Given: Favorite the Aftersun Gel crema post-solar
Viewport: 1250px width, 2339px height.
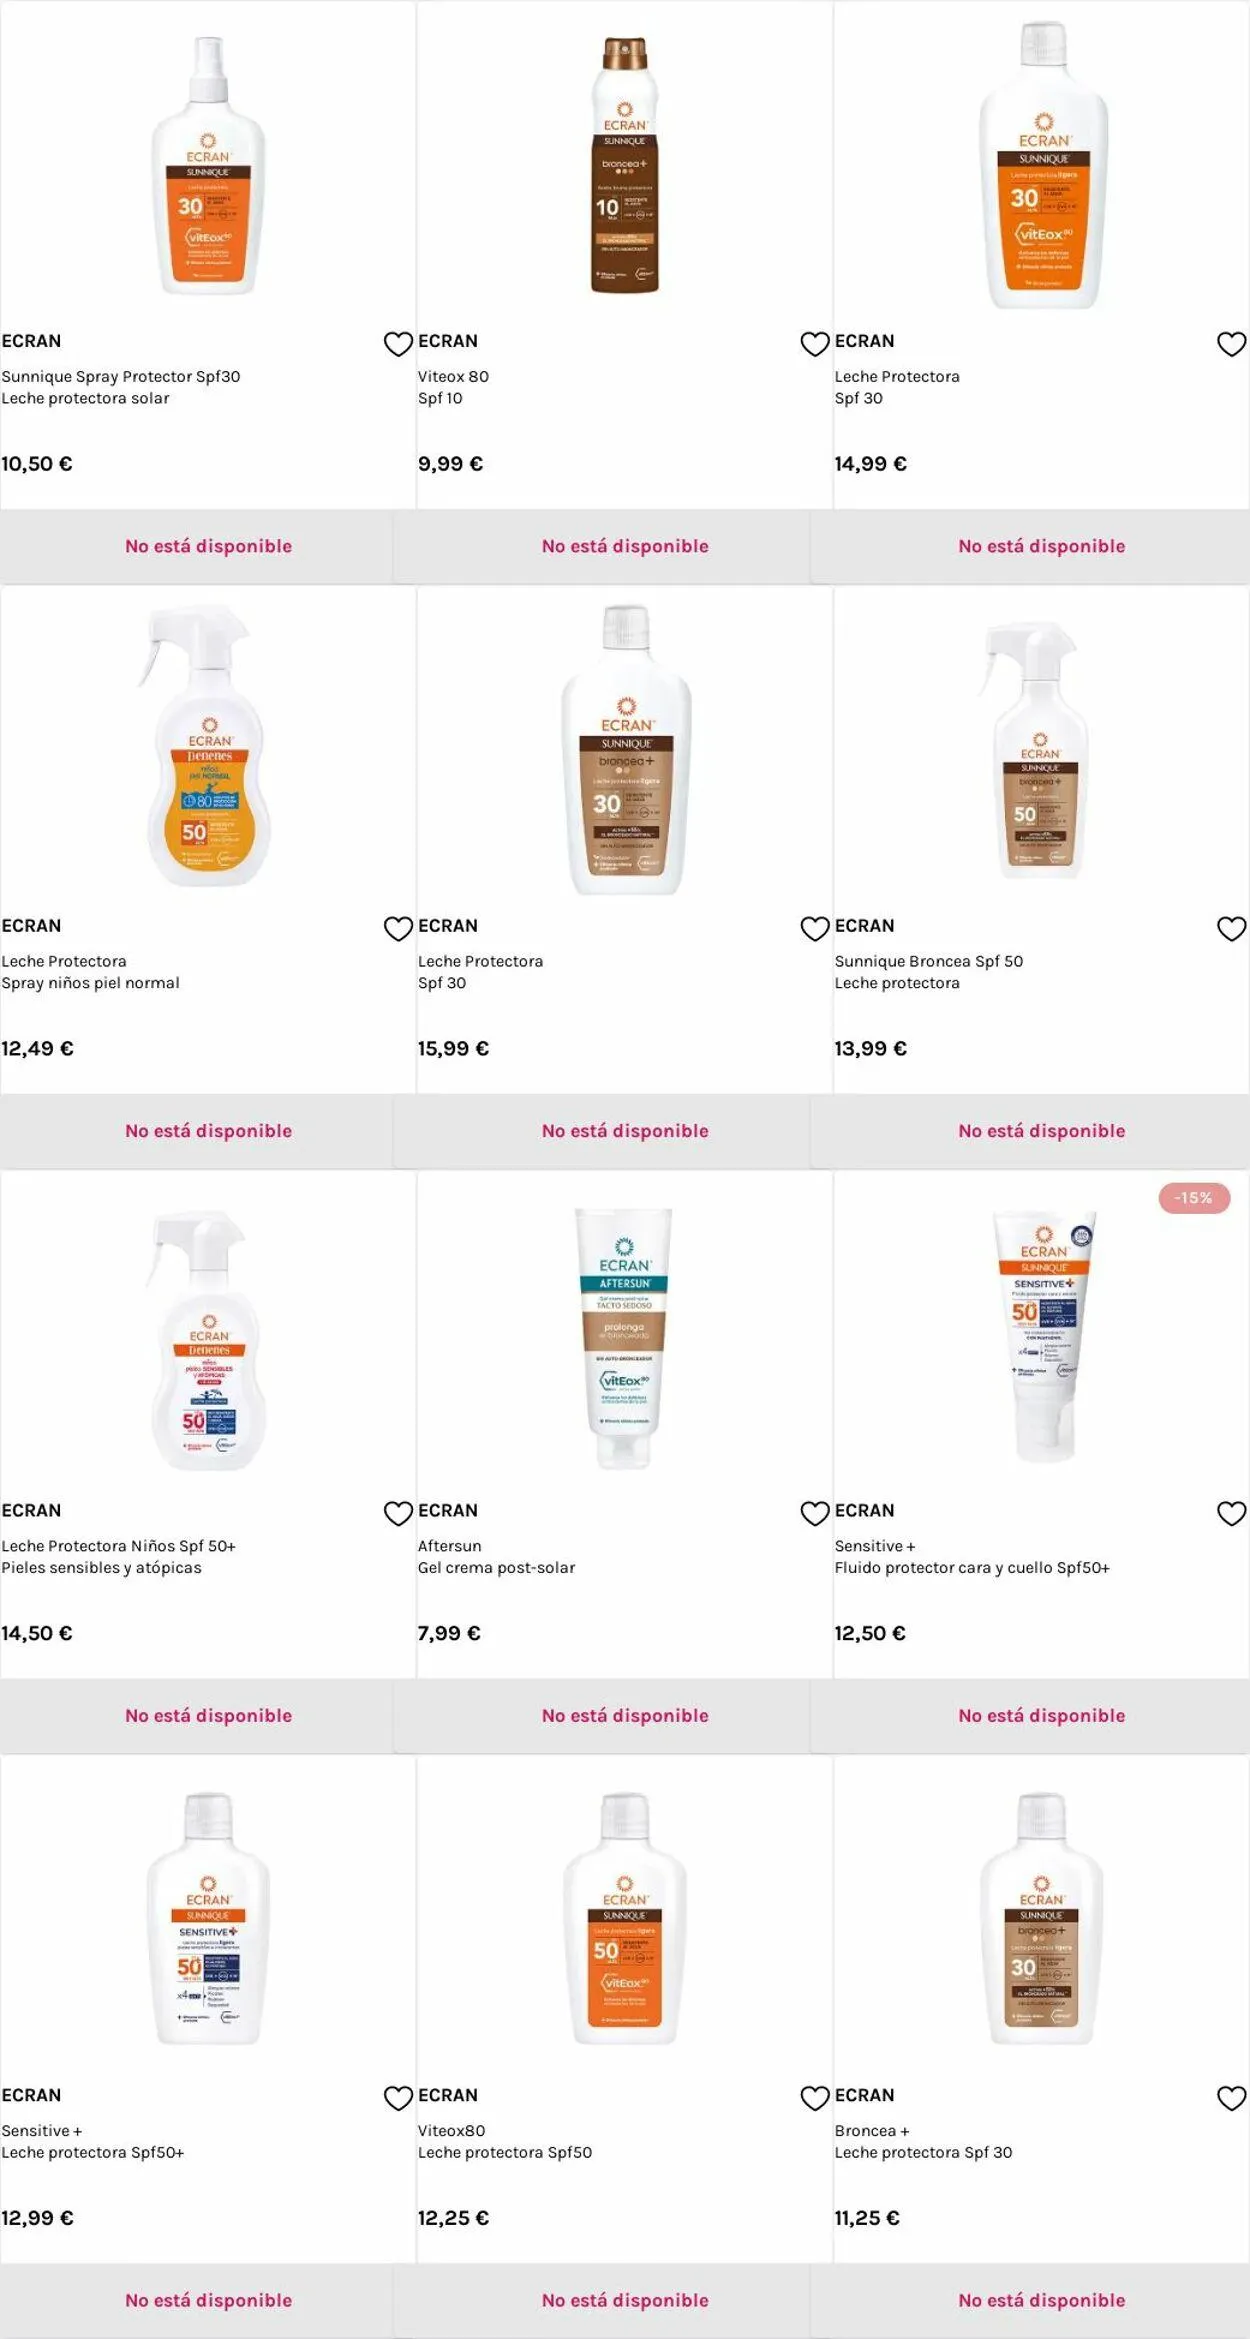Looking at the screenshot, I should [x=815, y=1514].
